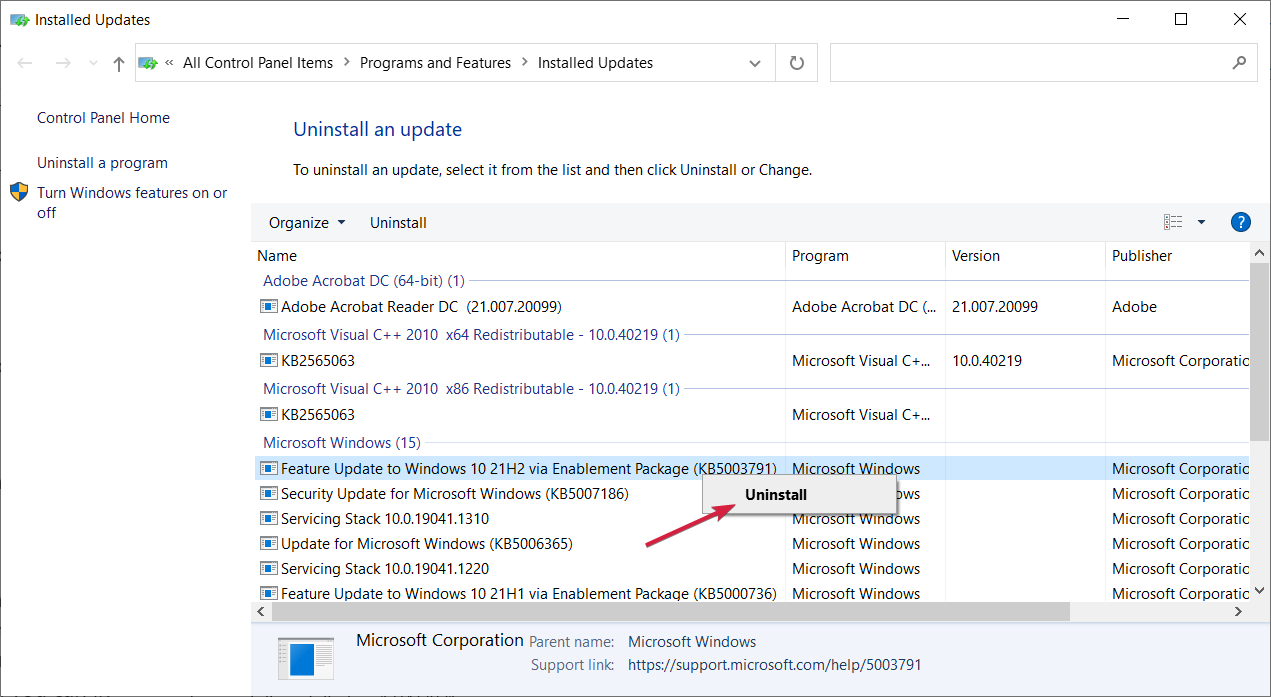Click the horizontal scrollbar right arrow
Screen dimensions: 1271x697
[x=1239, y=611]
